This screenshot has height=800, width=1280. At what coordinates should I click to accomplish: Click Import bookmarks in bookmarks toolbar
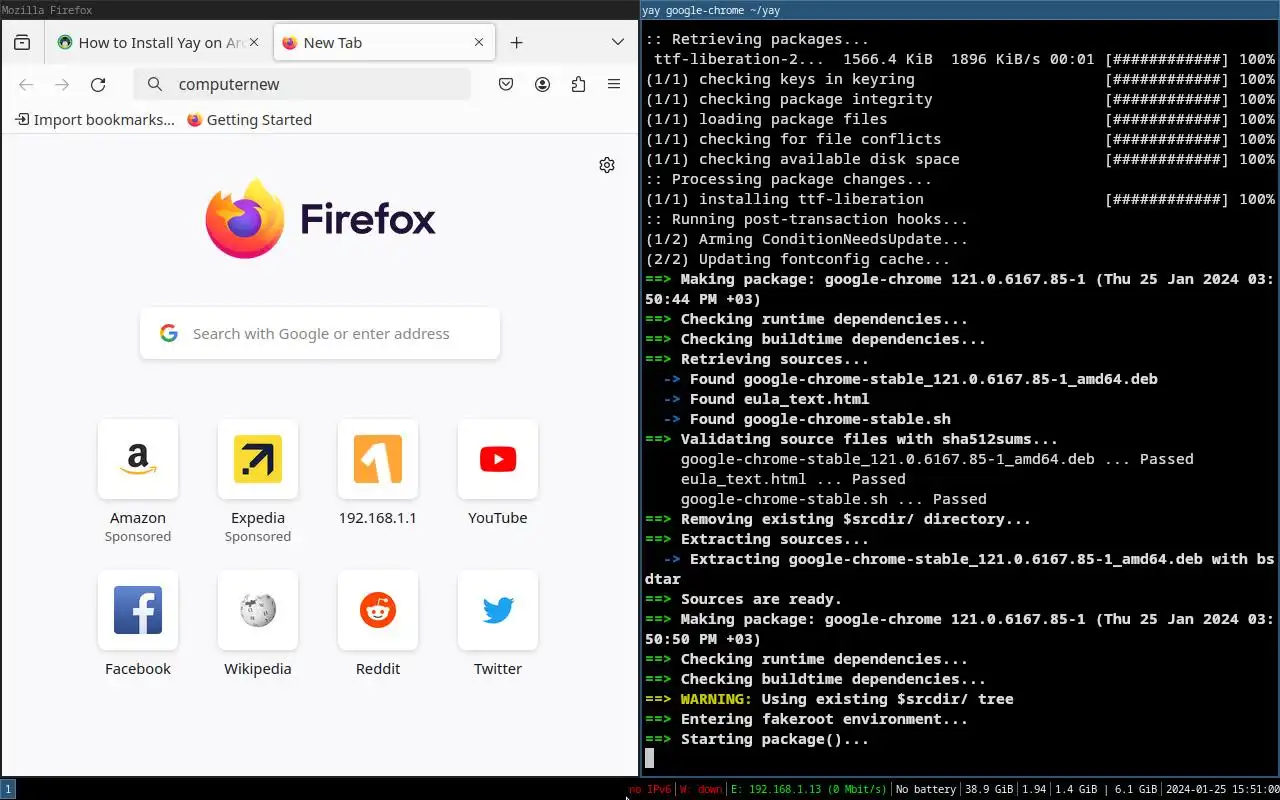tap(95, 120)
